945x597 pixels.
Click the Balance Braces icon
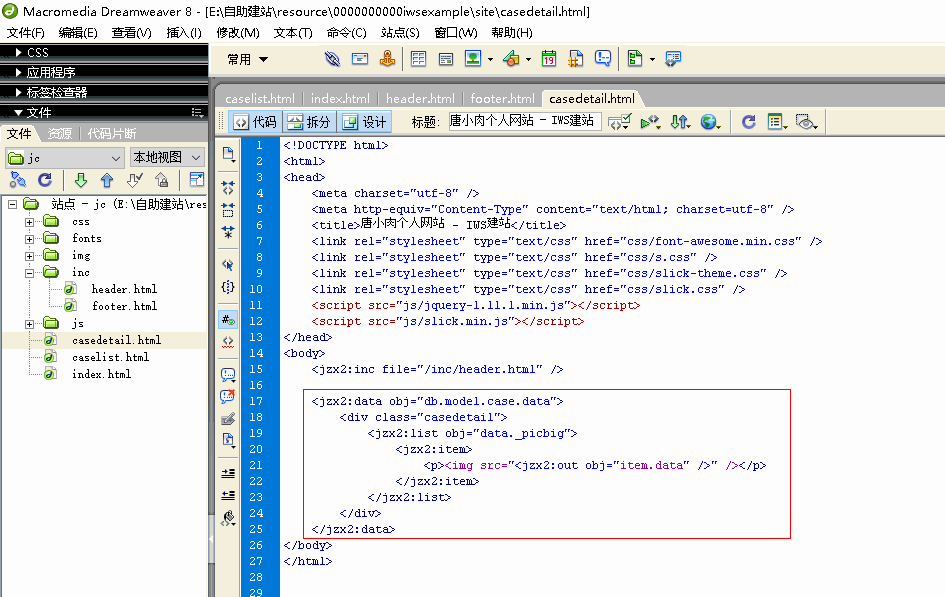pyautogui.click(x=228, y=287)
